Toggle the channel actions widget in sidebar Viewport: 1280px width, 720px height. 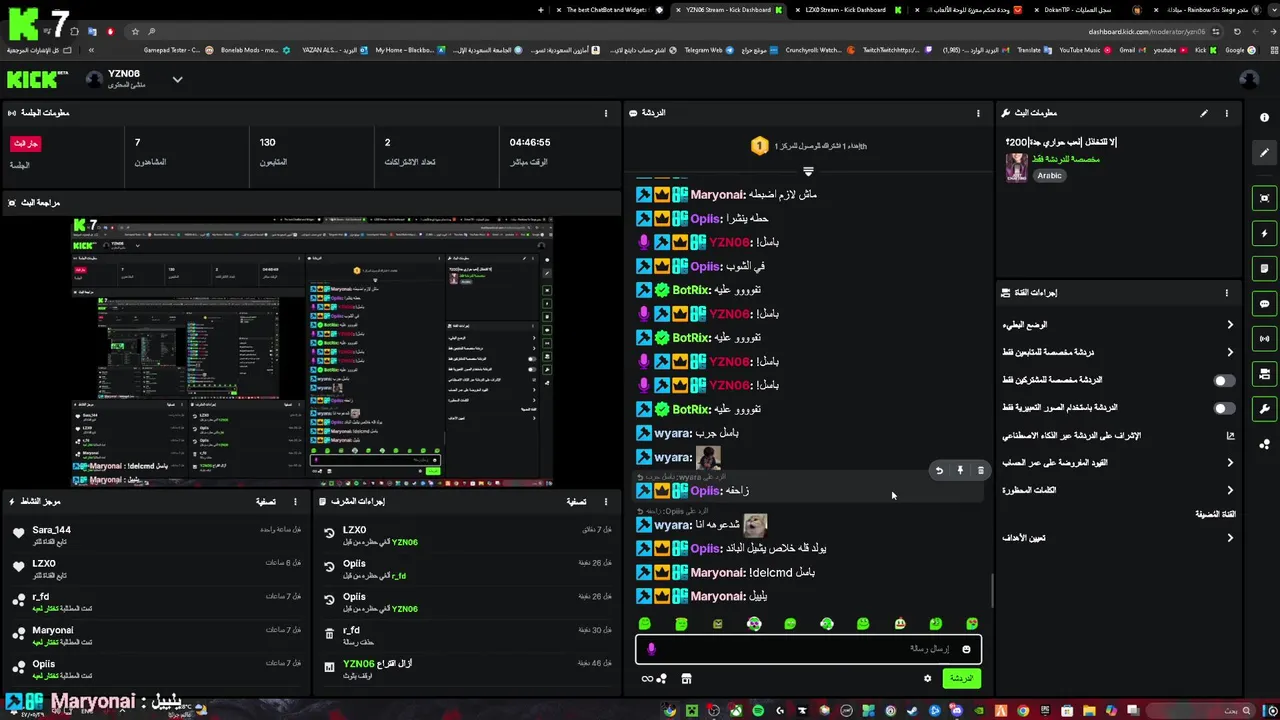click(1265, 374)
